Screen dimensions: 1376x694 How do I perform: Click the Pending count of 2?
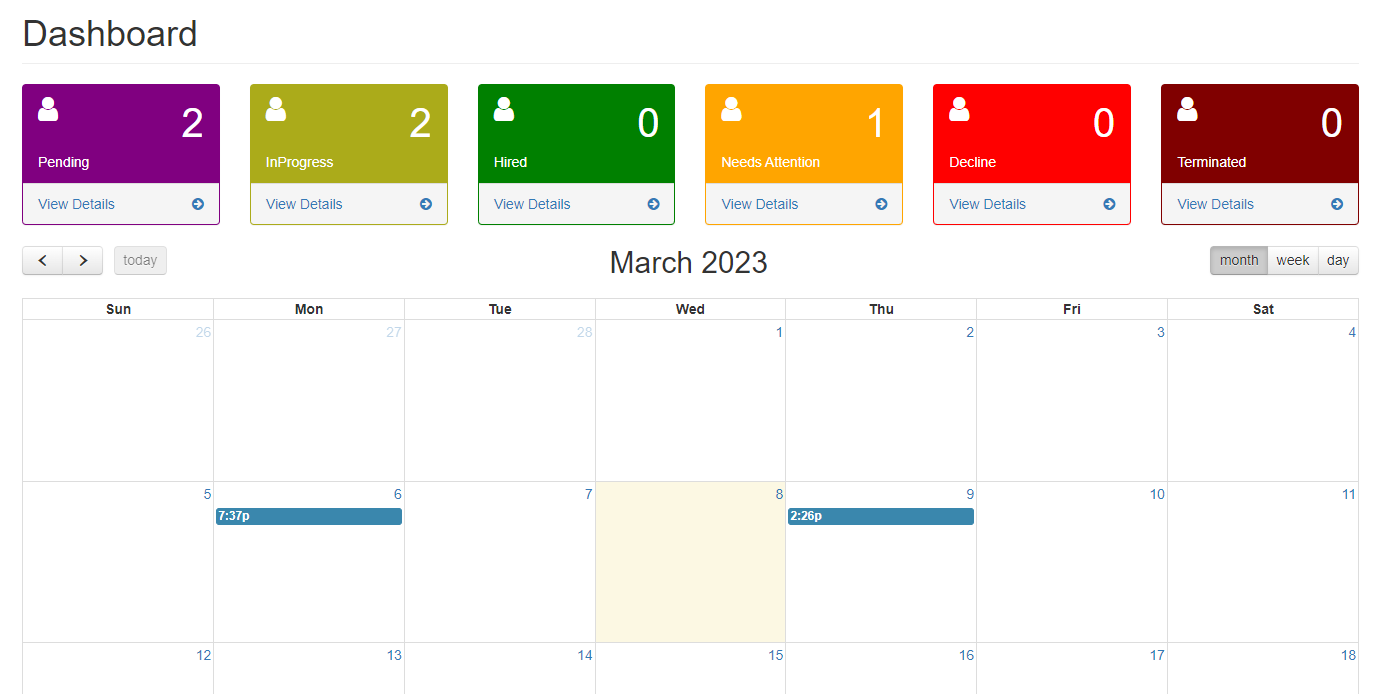[192, 123]
